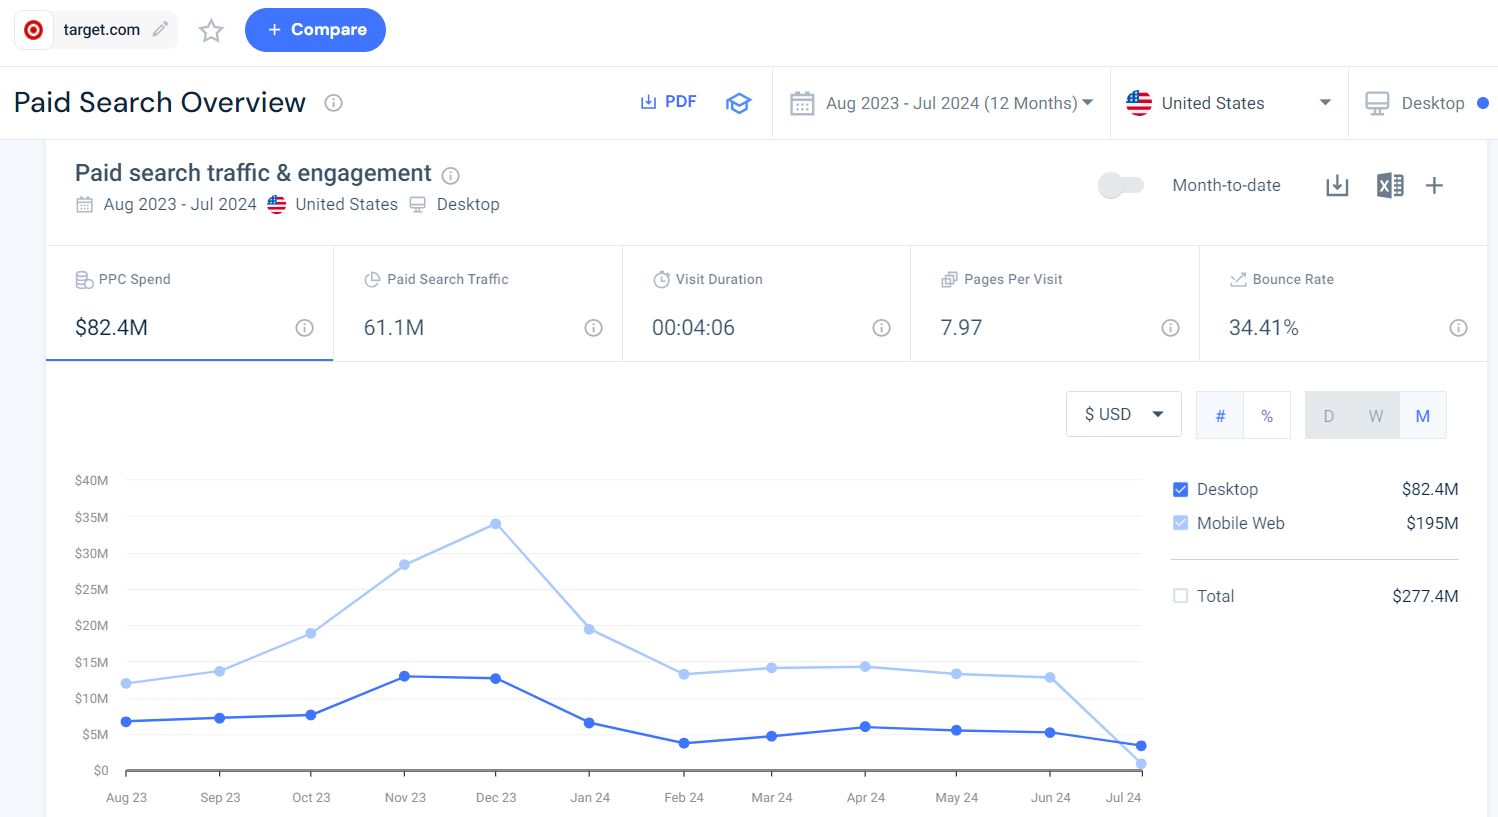Click the US flag icon in header
Viewport: 1498px width, 817px height.
point(1139,103)
